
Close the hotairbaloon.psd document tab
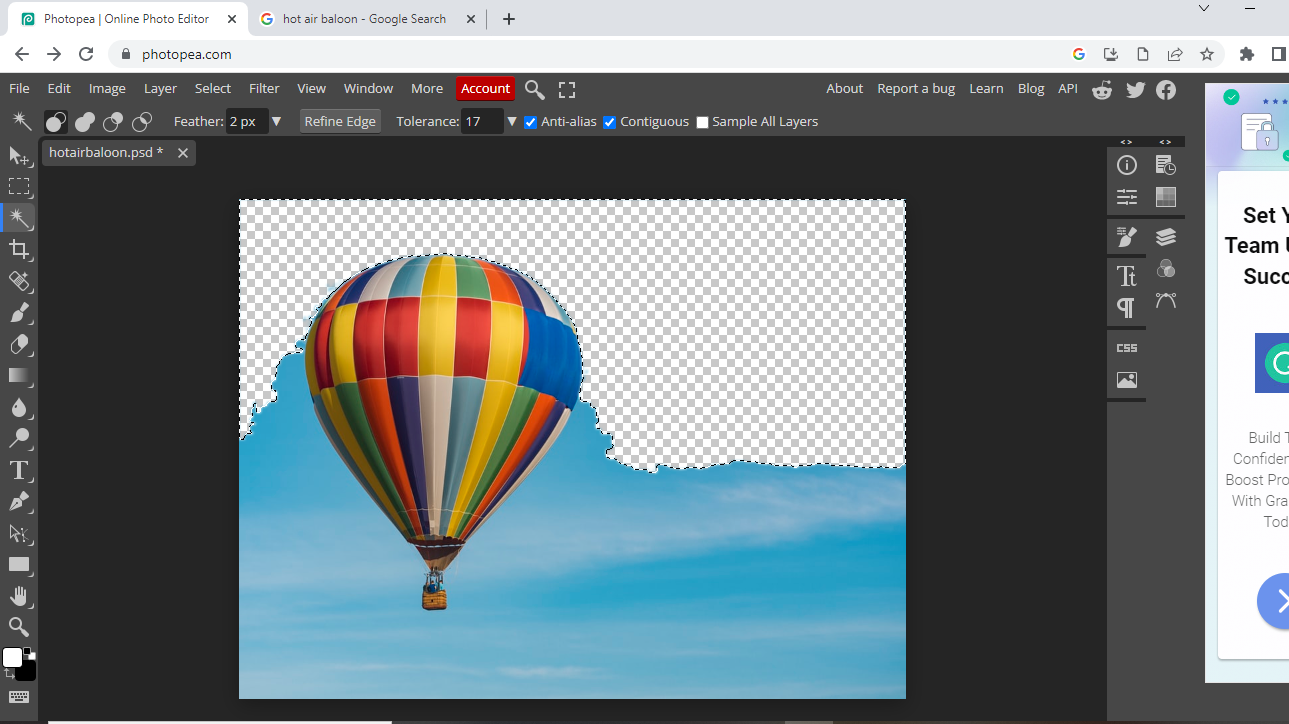click(x=182, y=153)
